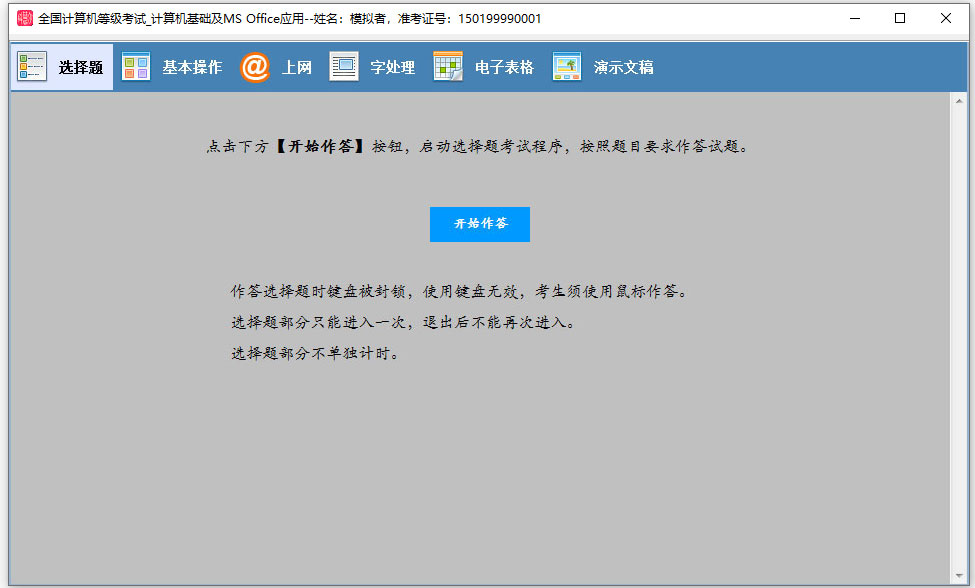The image size is (975, 588).
Task: Maximize the exam window
Action: point(900,18)
